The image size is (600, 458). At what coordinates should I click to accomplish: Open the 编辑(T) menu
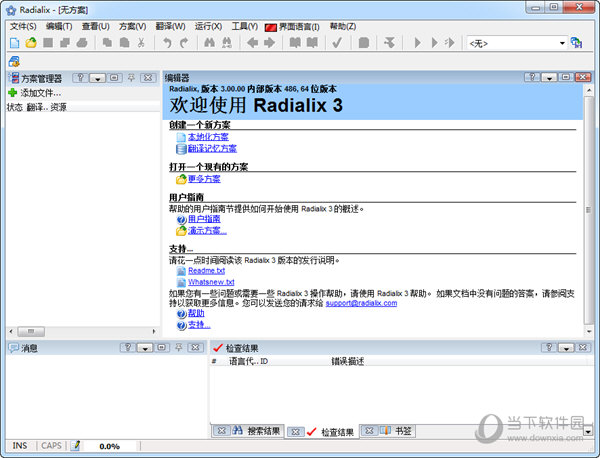[59, 26]
